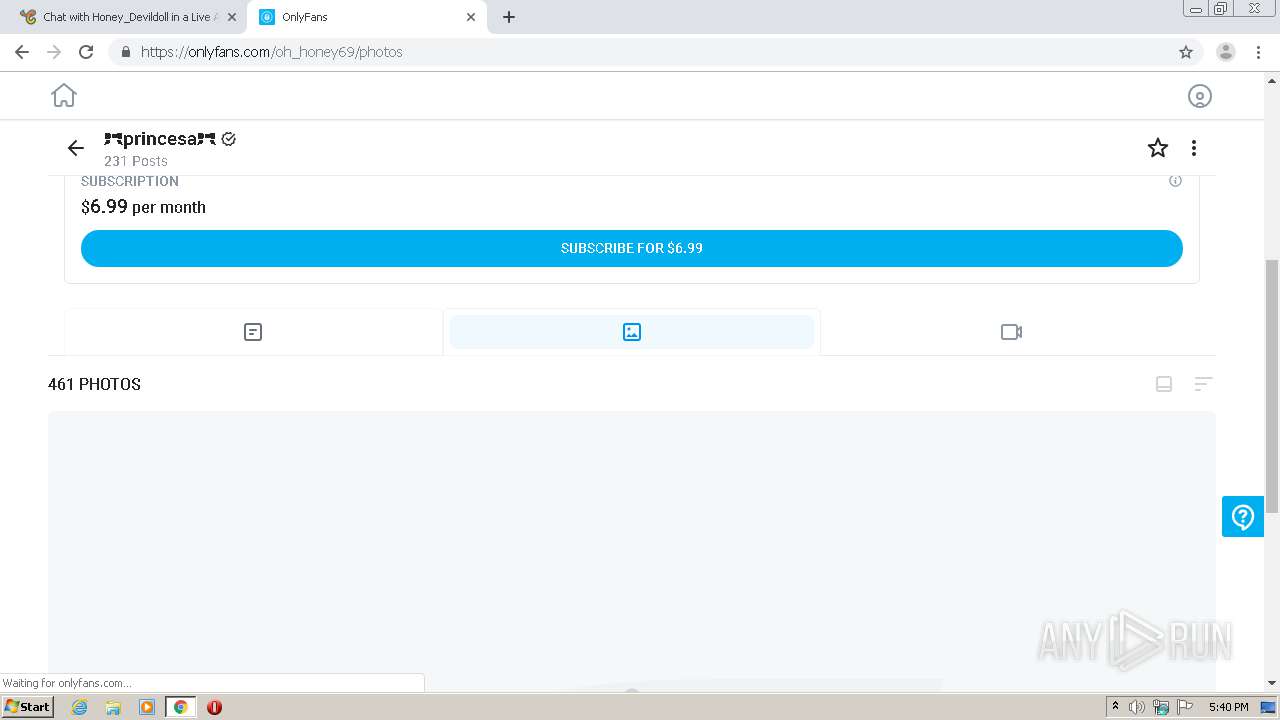Image resolution: width=1280 pixels, height=720 pixels.
Task: Click the $6.99 per month price text
Action: (143, 207)
